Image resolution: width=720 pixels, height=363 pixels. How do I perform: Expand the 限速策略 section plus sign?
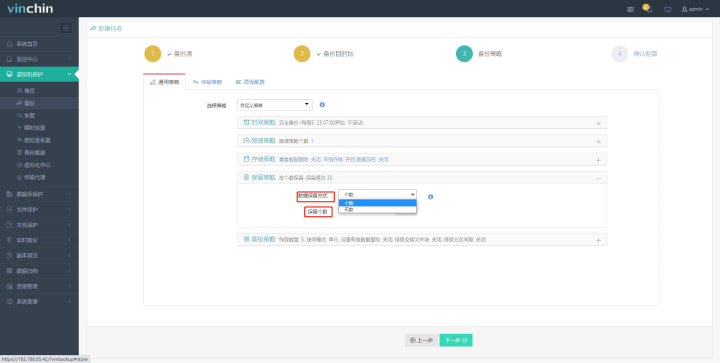(598, 141)
